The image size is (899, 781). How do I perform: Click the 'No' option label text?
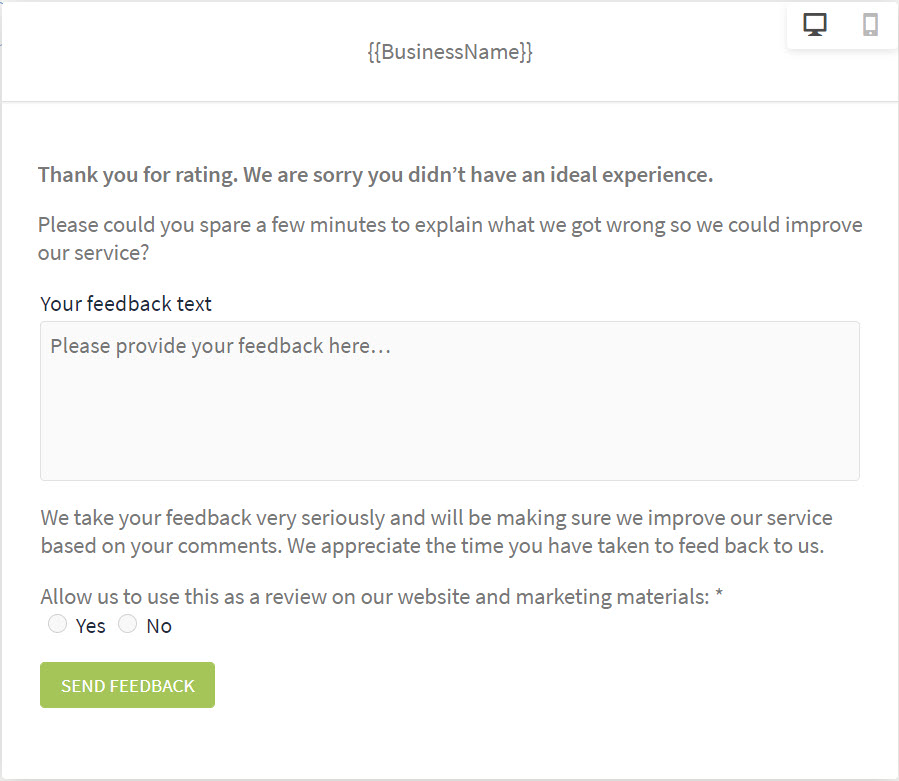pos(159,626)
